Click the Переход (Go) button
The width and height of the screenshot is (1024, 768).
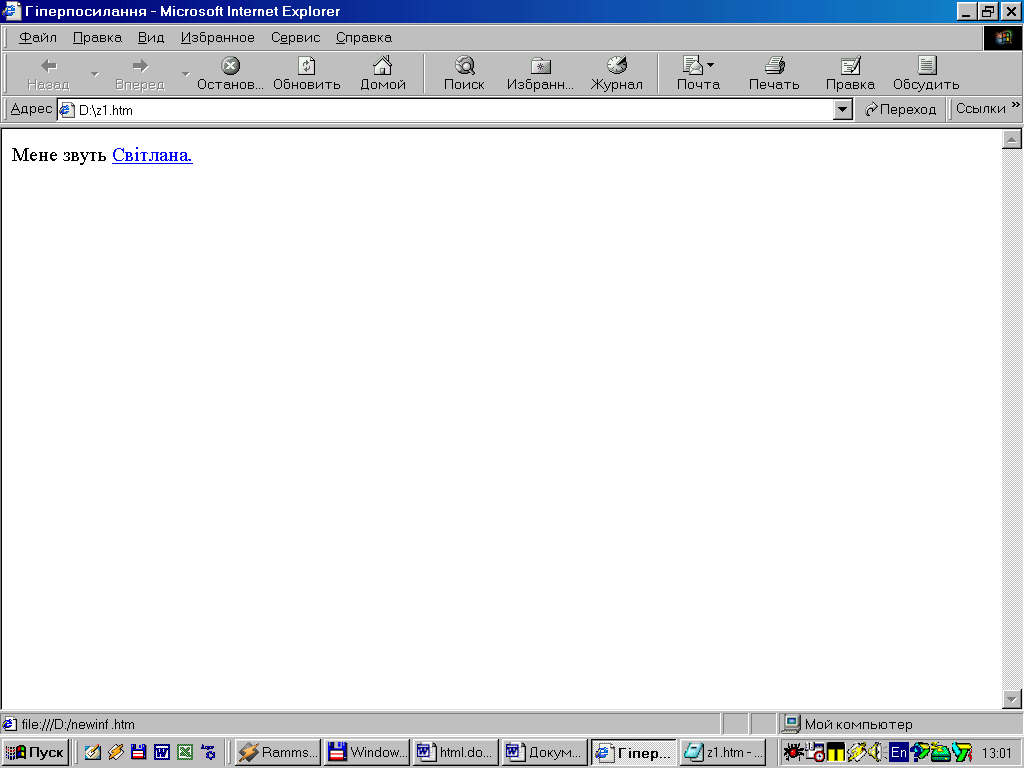point(901,110)
